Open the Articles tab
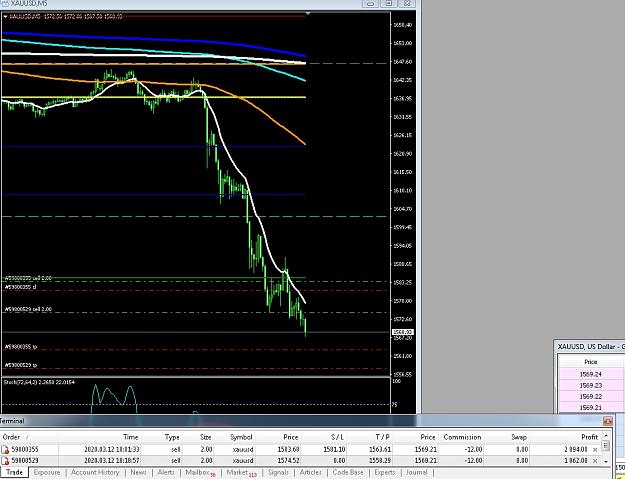The width and height of the screenshot is (625, 479). coord(311,472)
